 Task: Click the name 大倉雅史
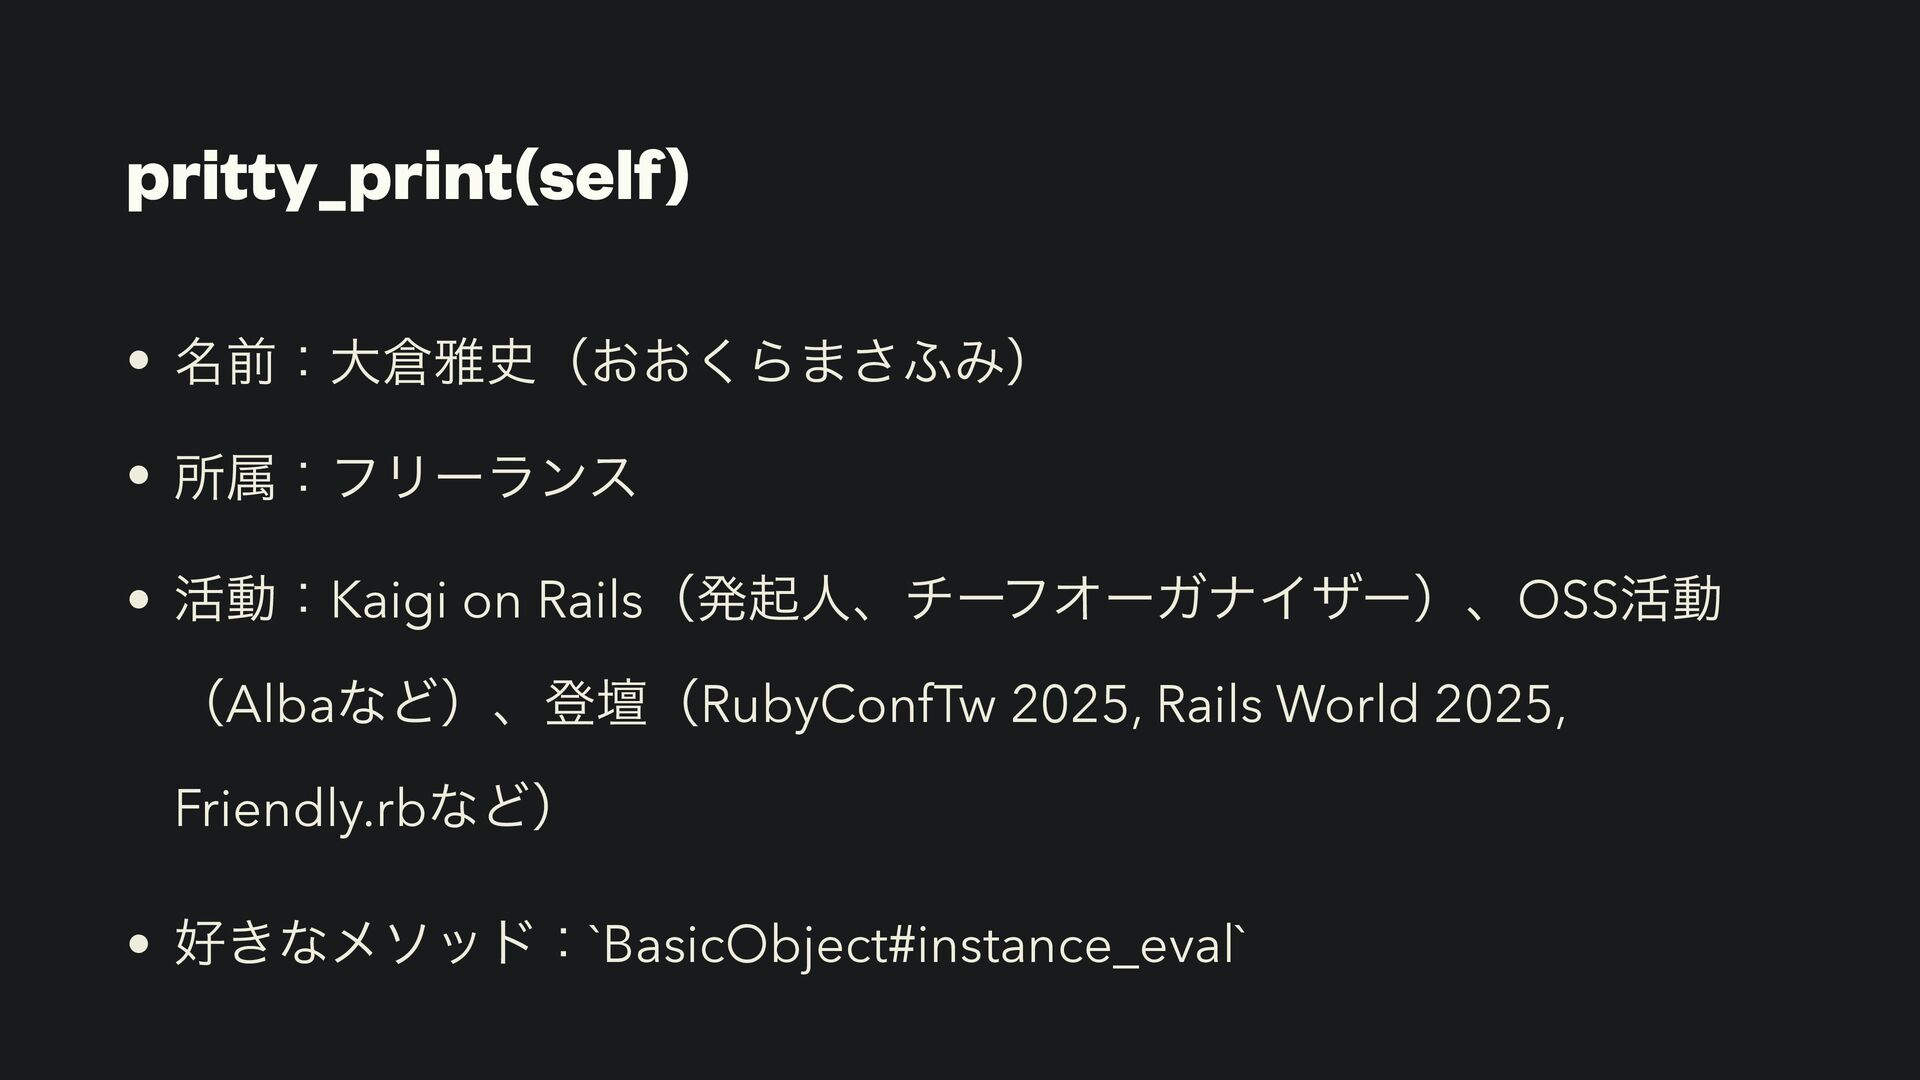[433, 363]
